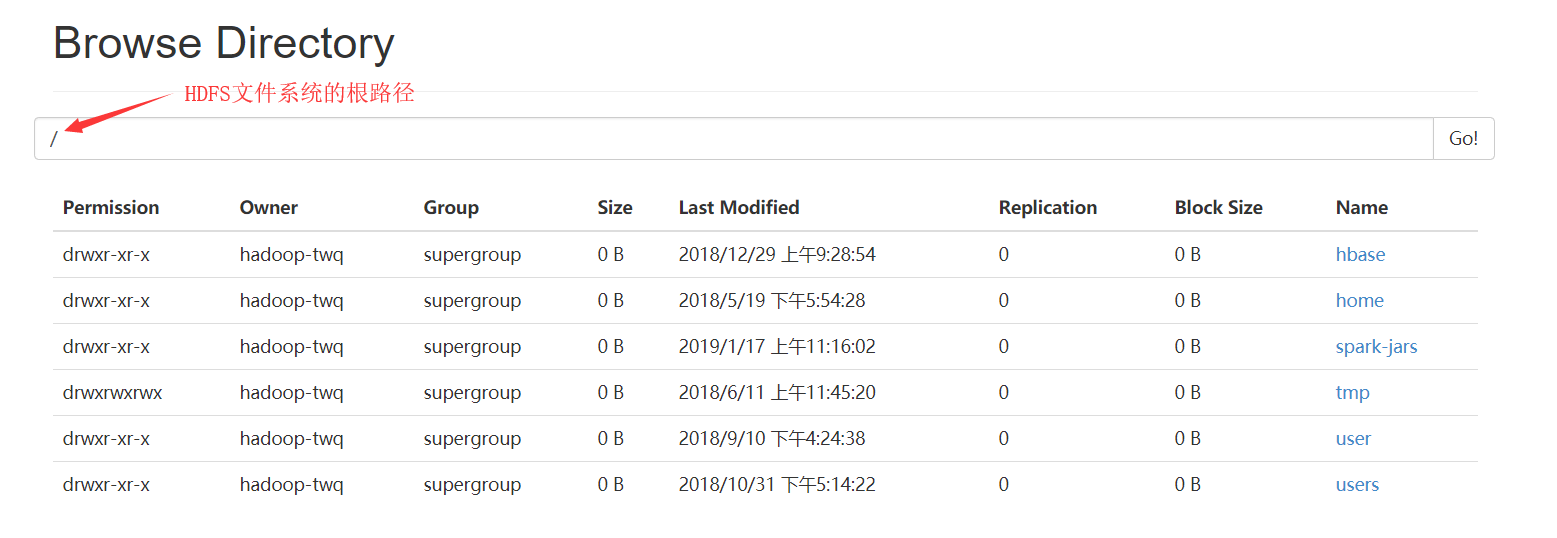This screenshot has height=538, width=1557.
Task: Click the Replication column header
Action: coord(1048,207)
